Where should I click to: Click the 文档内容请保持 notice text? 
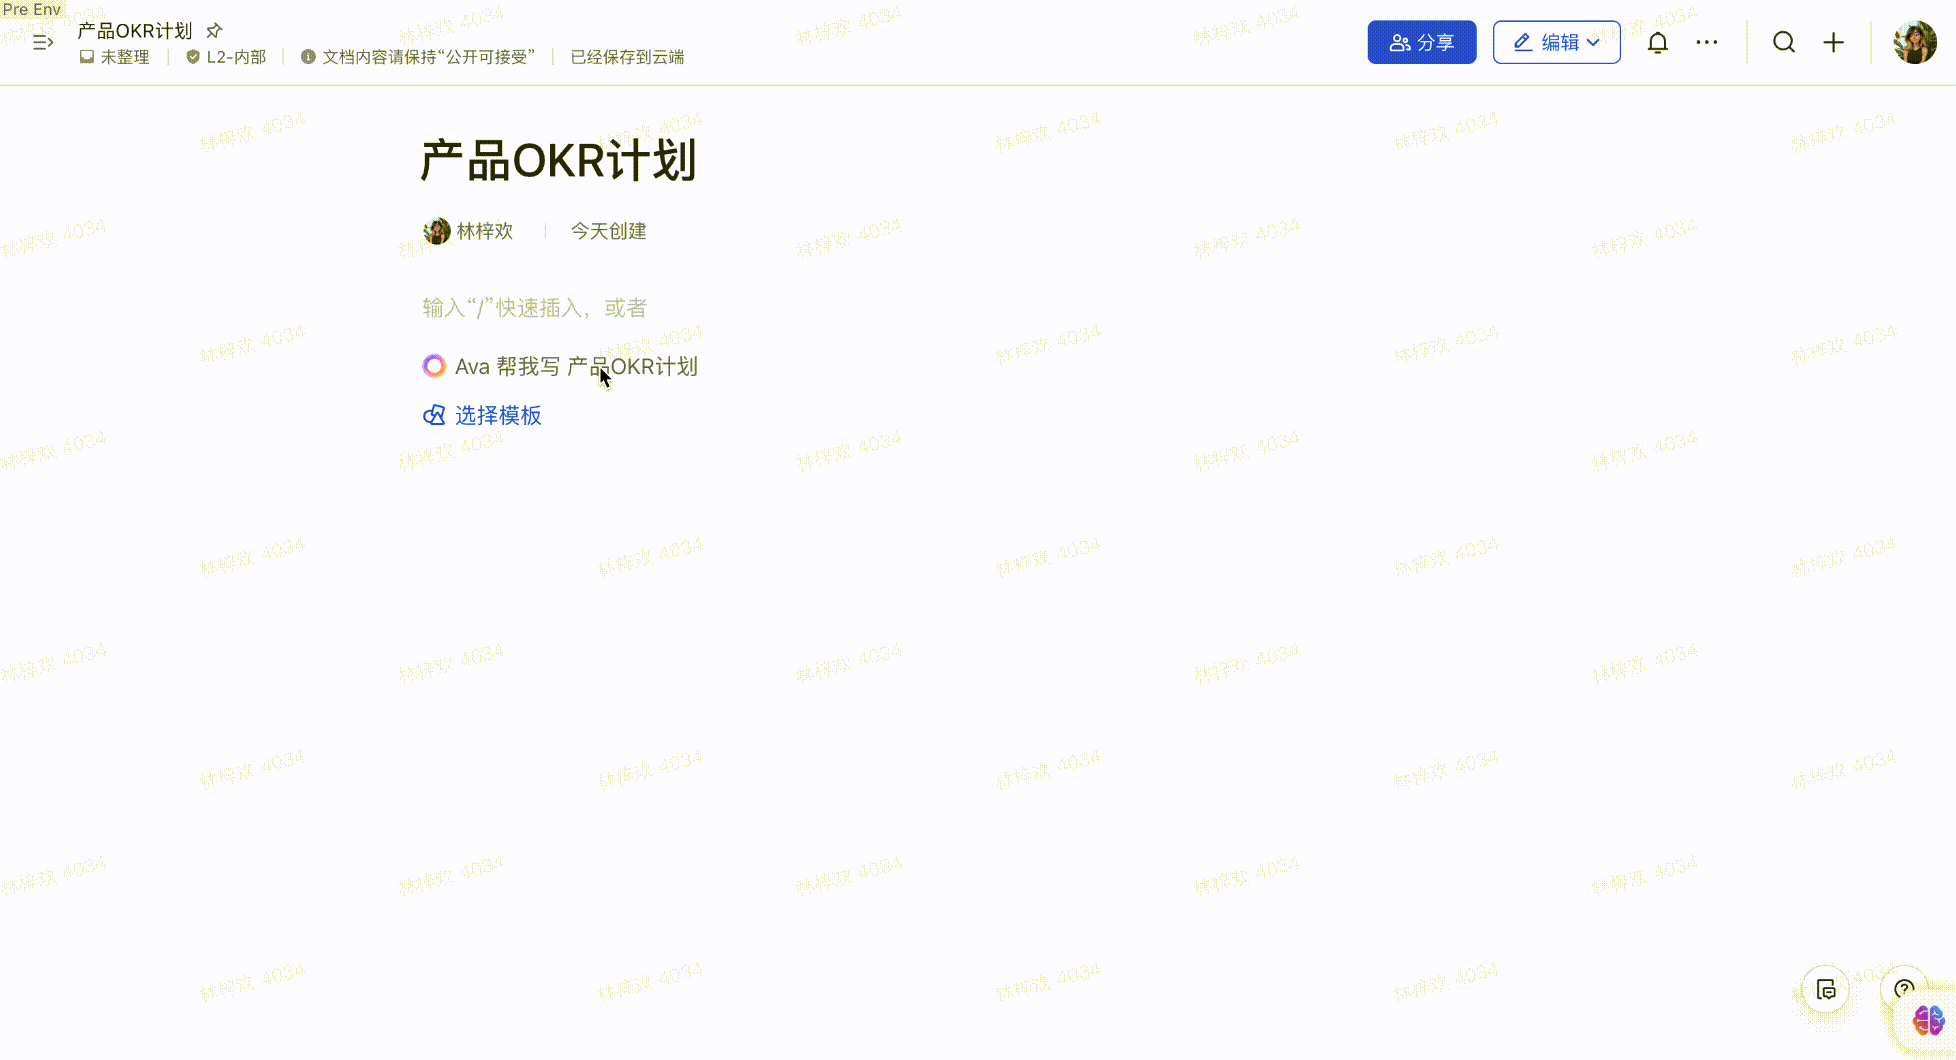point(427,57)
